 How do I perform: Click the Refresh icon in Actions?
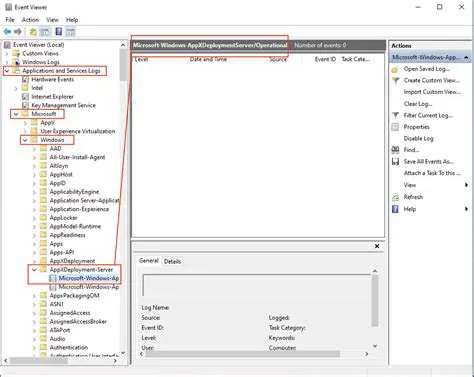point(395,197)
